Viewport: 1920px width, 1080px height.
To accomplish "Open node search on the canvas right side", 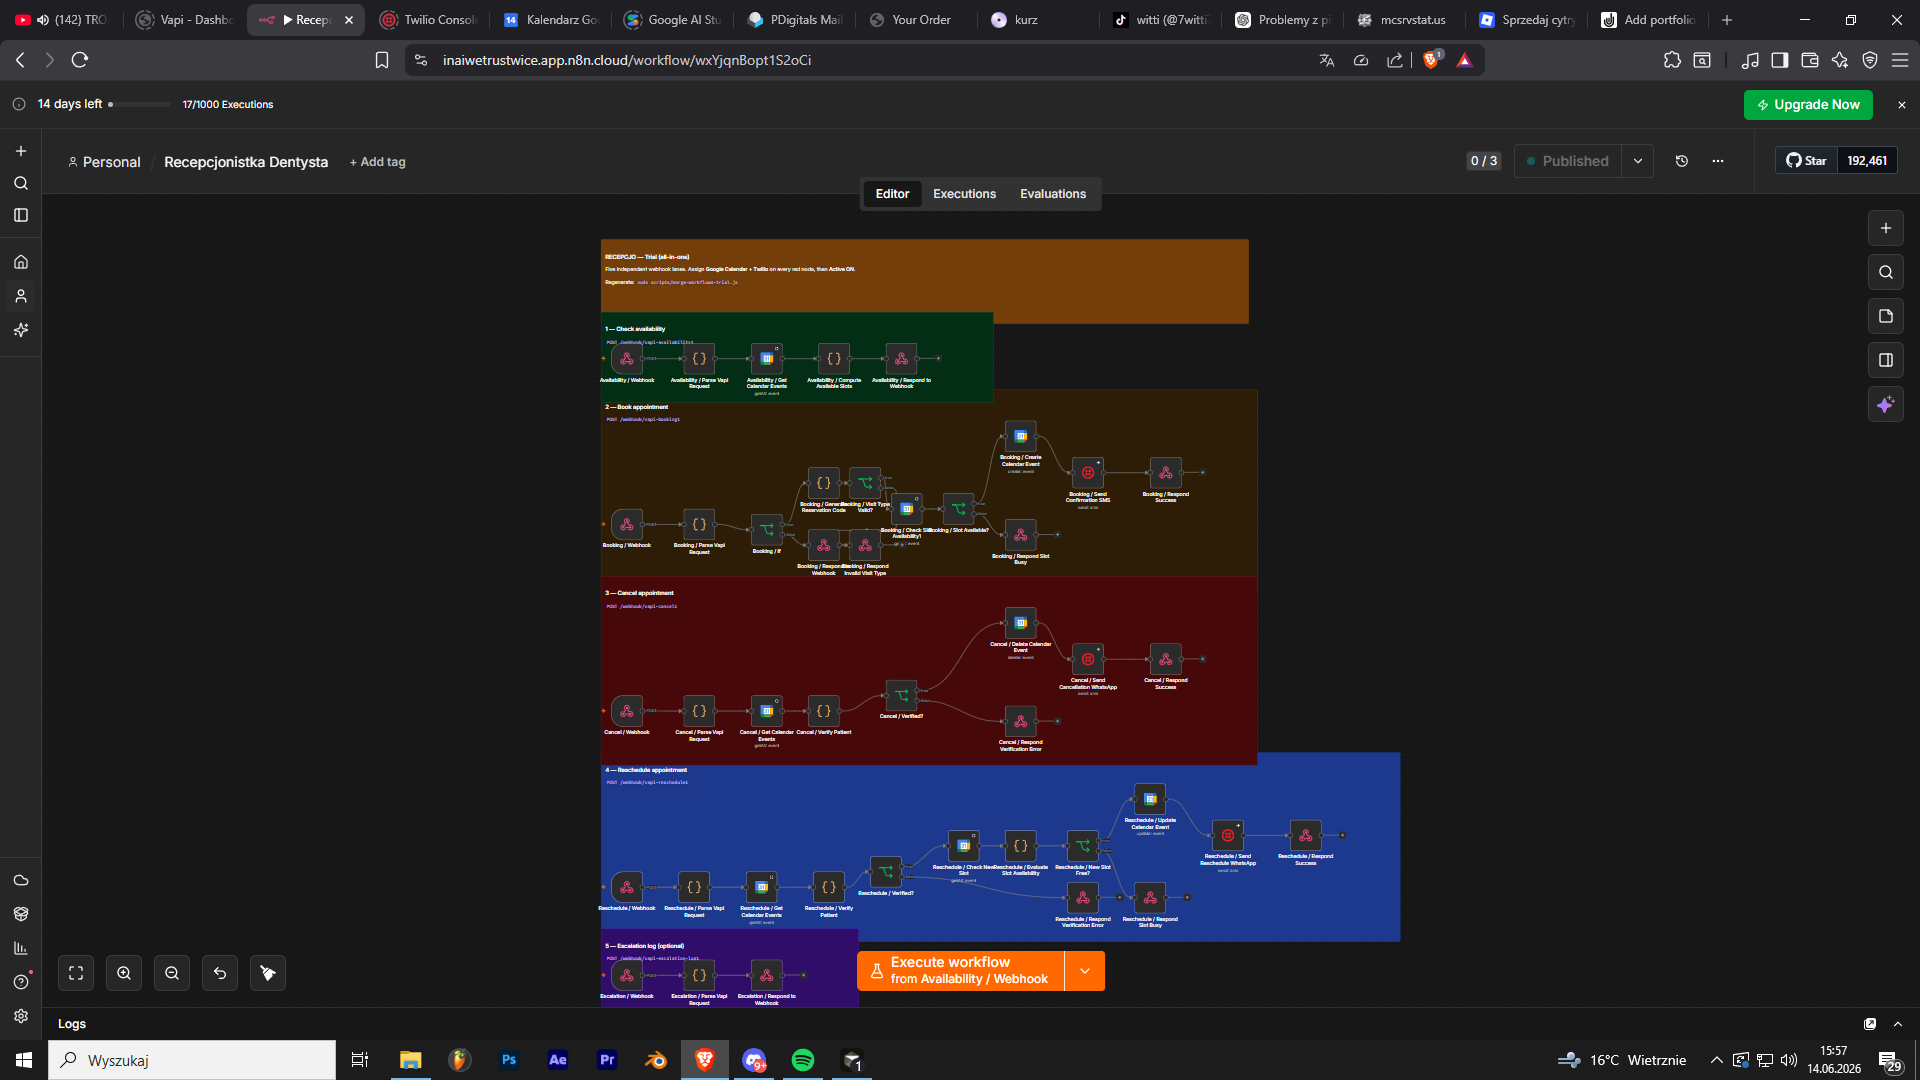I will point(1886,272).
